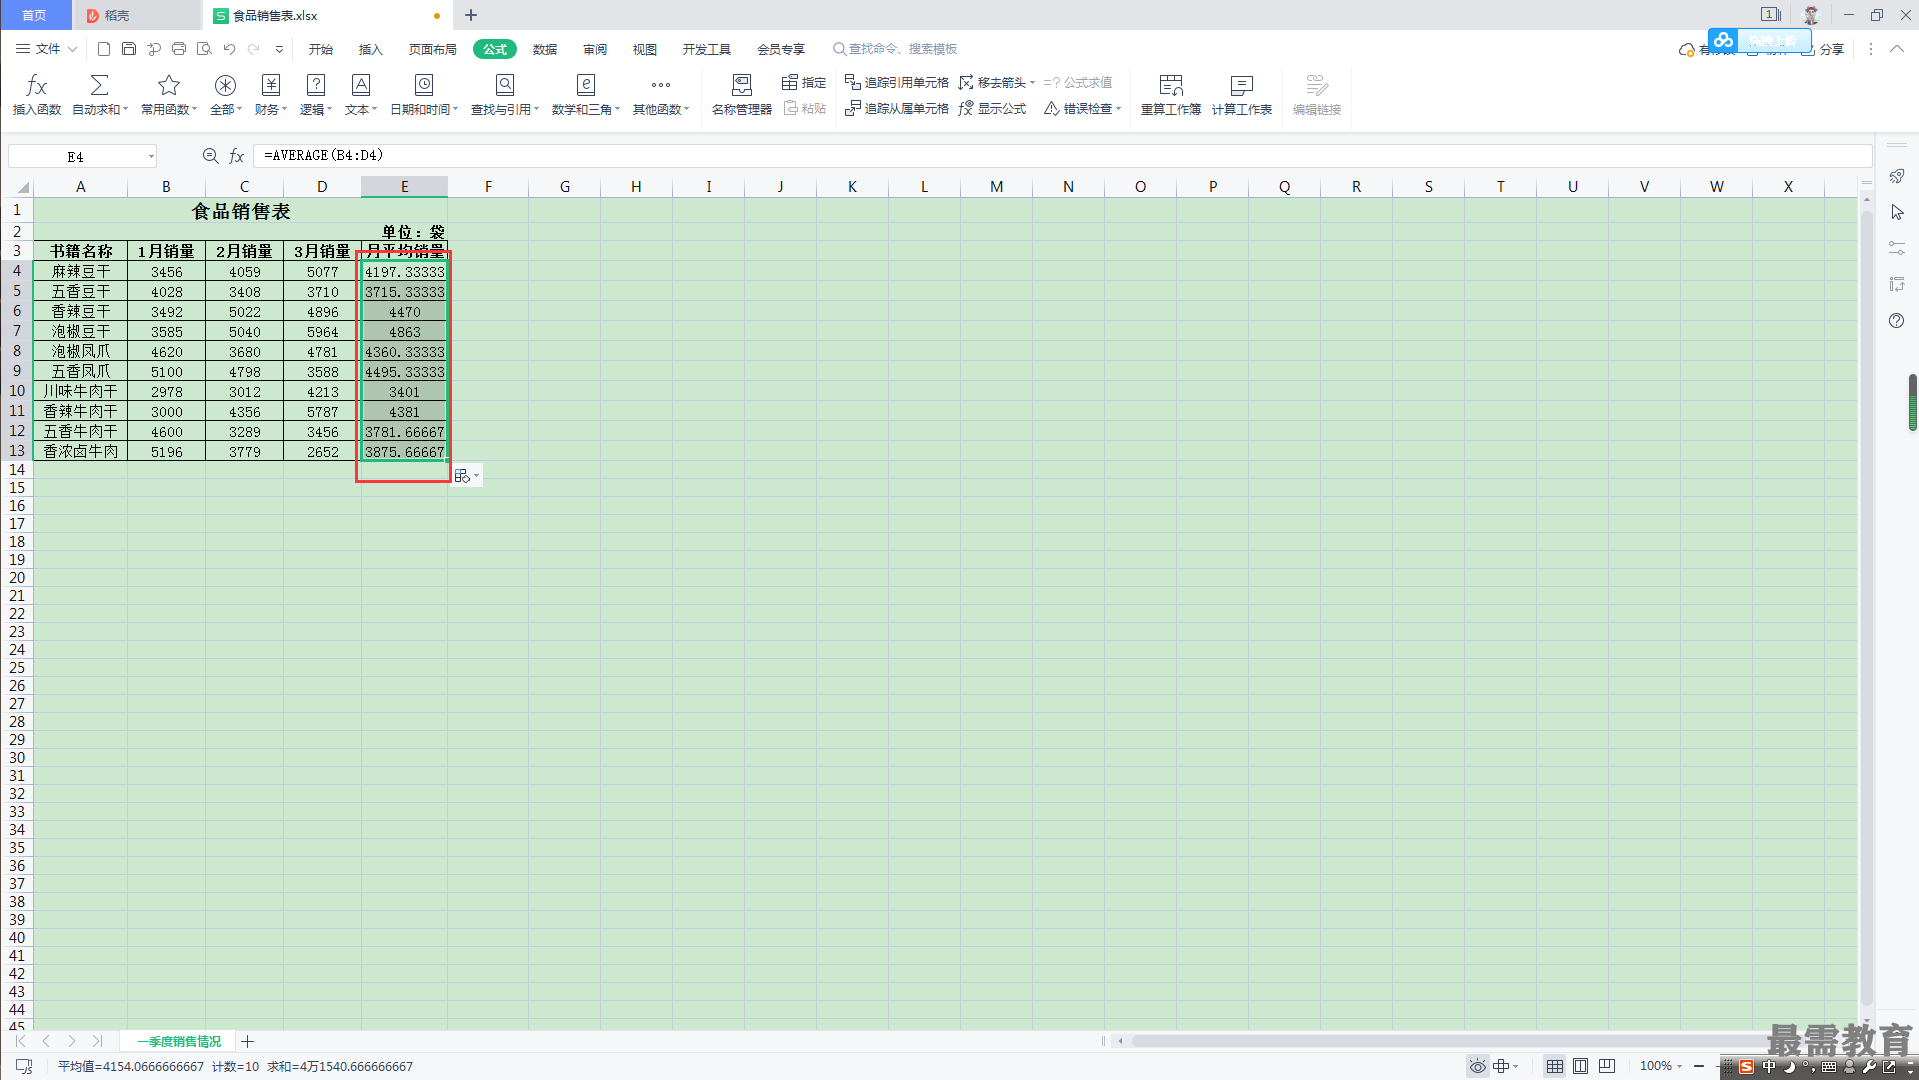Switch to the Page Layout (页面布局) tab
1919x1080 pixels.
click(x=432, y=49)
